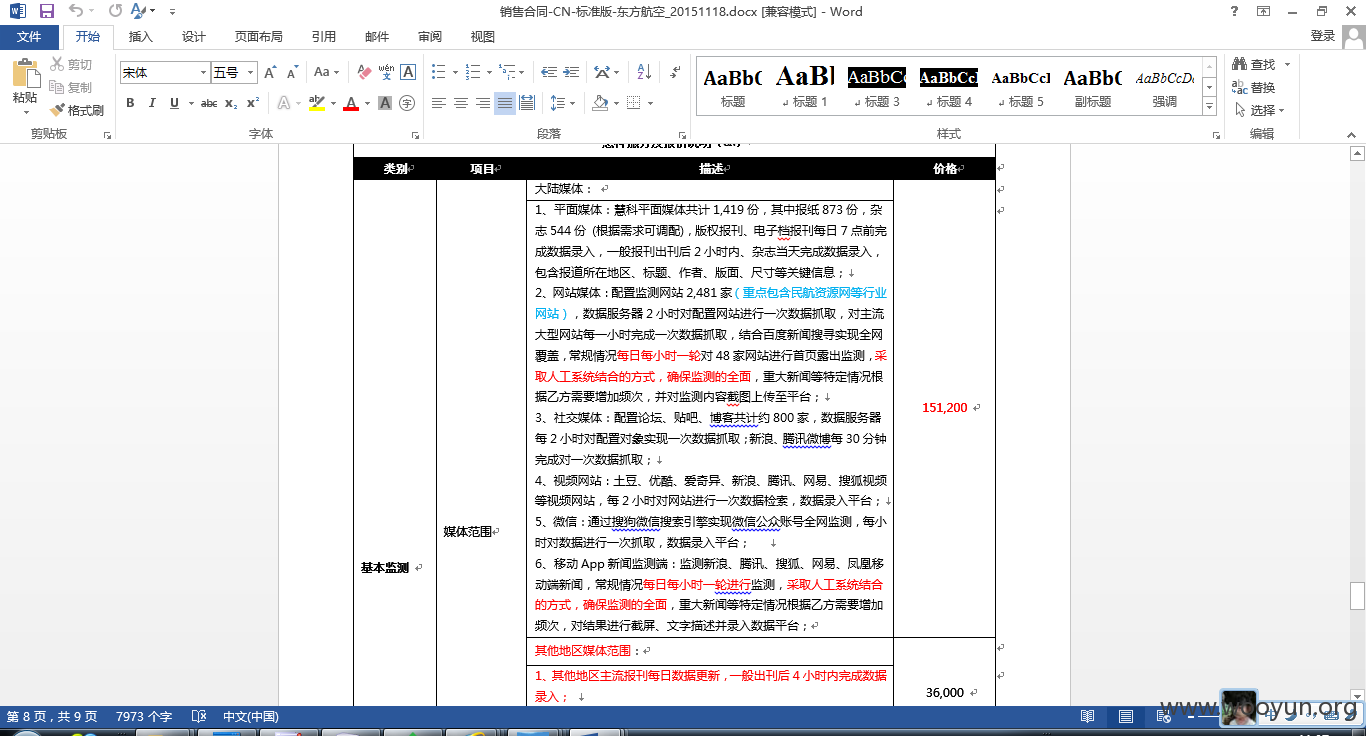The width and height of the screenshot is (1366, 736).
Task: Save the document with the floppy icon
Action: click(x=47, y=12)
